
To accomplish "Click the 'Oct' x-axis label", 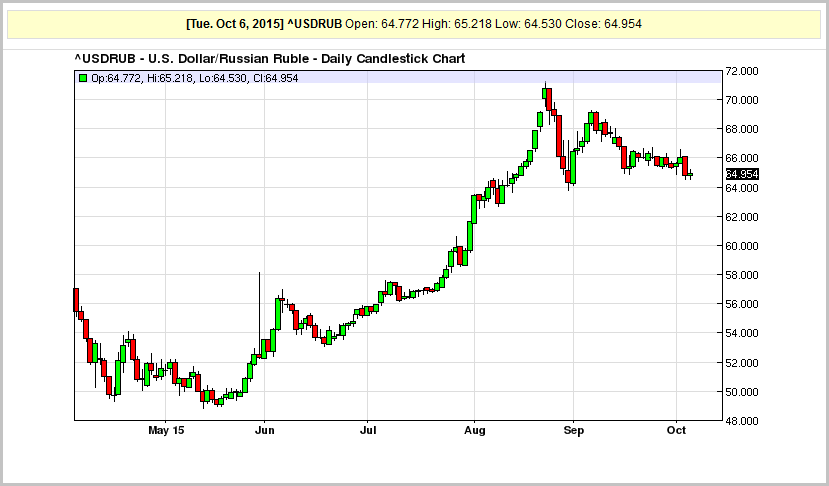I will click(x=676, y=430).
